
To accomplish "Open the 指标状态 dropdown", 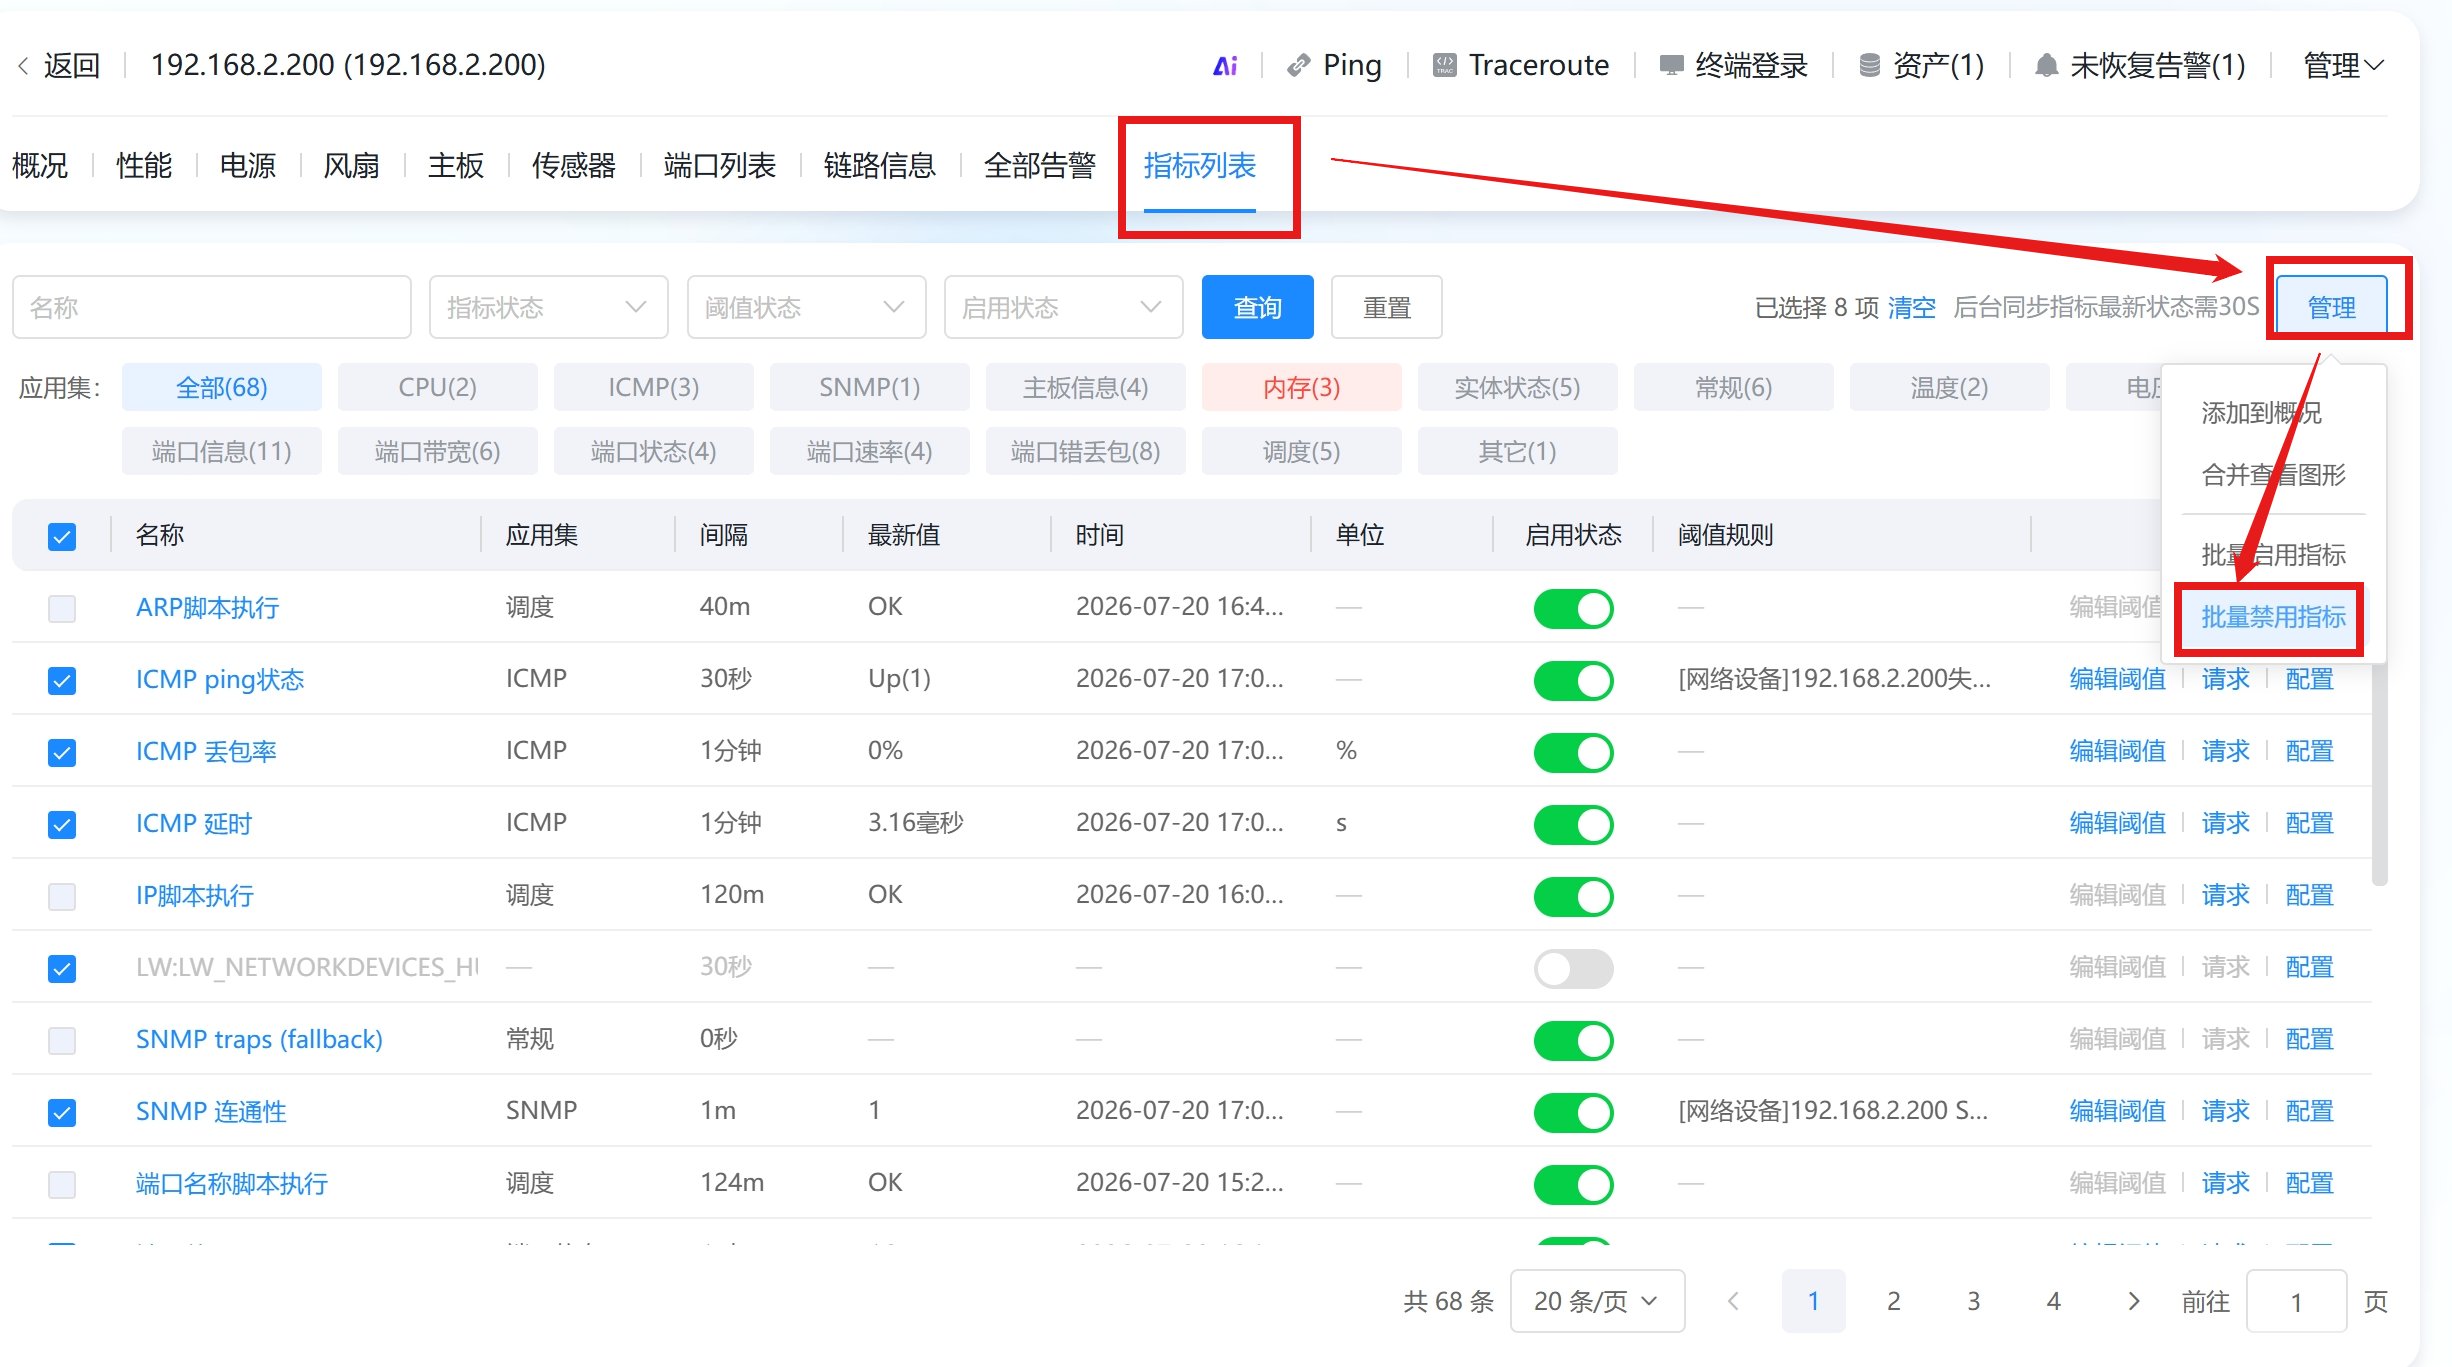I will (x=548, y=307).
